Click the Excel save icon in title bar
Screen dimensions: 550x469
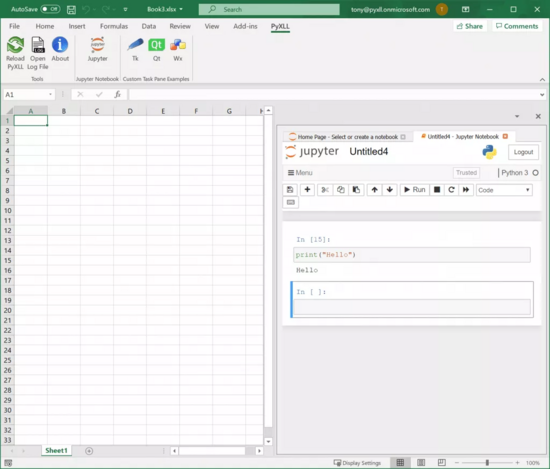tap(71, 9)
